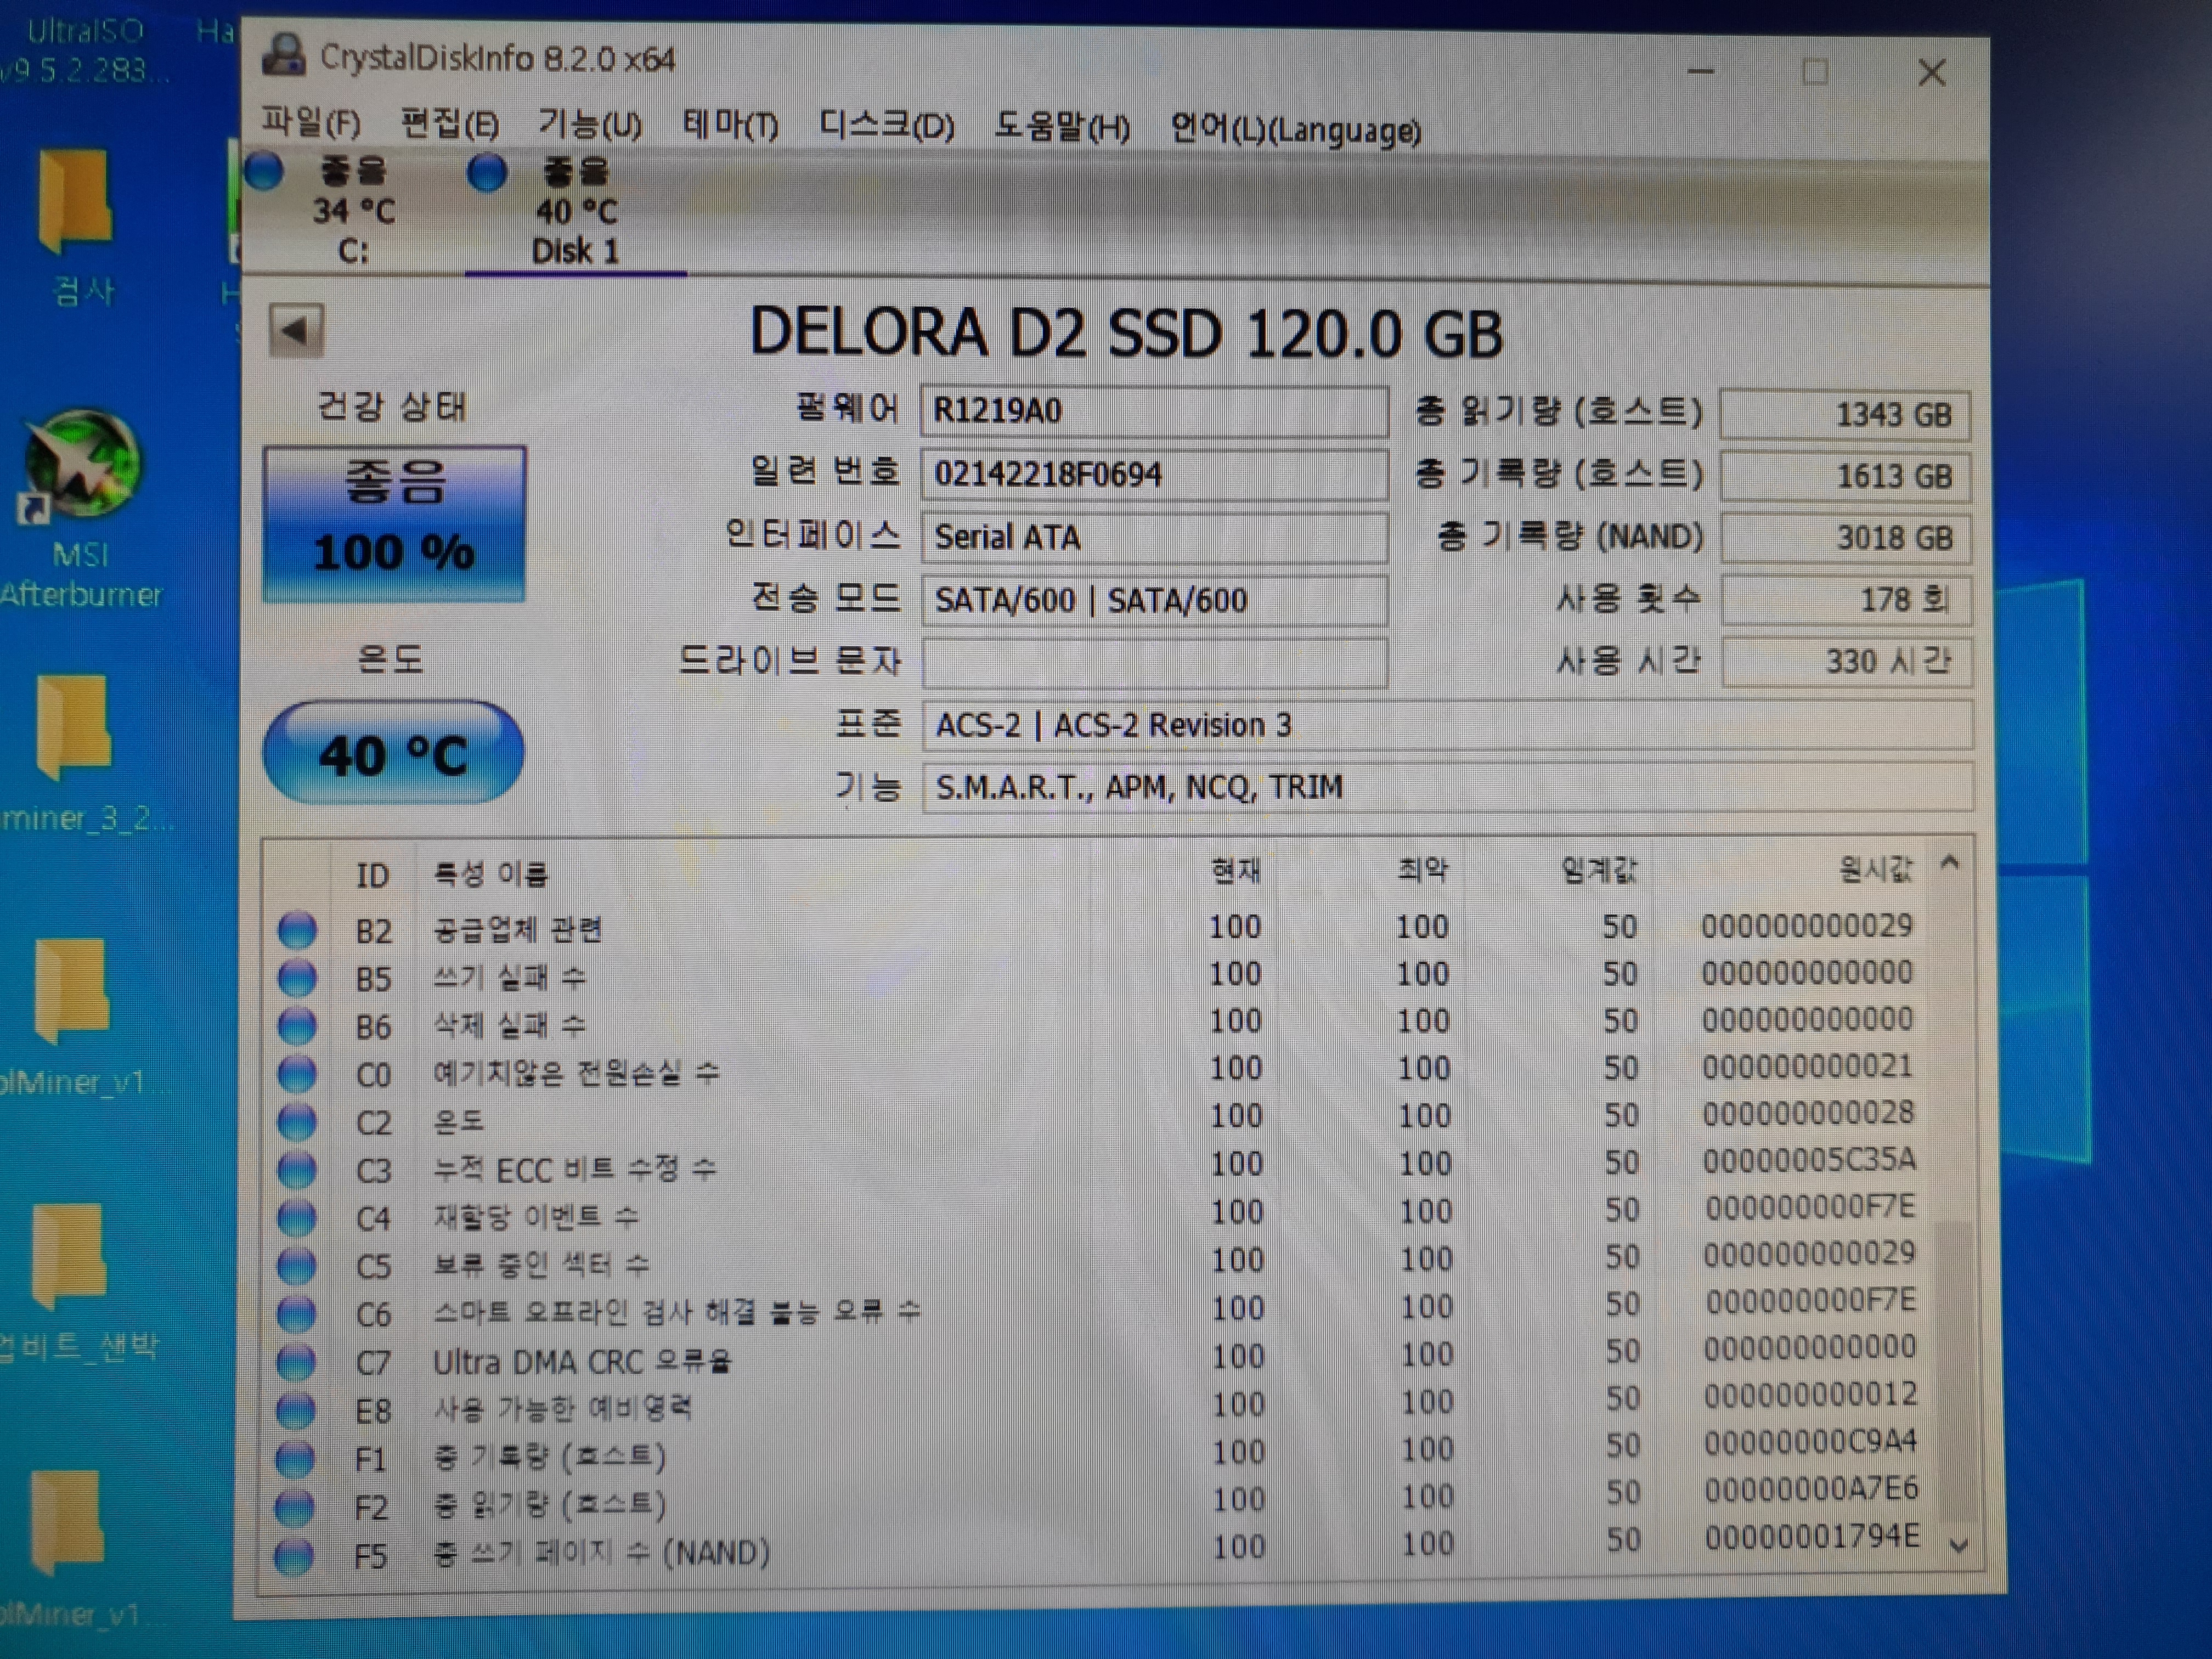Click the 좋음 100 % health status button
This screenshot has width=2212, height=1659.
coord(394,524)
